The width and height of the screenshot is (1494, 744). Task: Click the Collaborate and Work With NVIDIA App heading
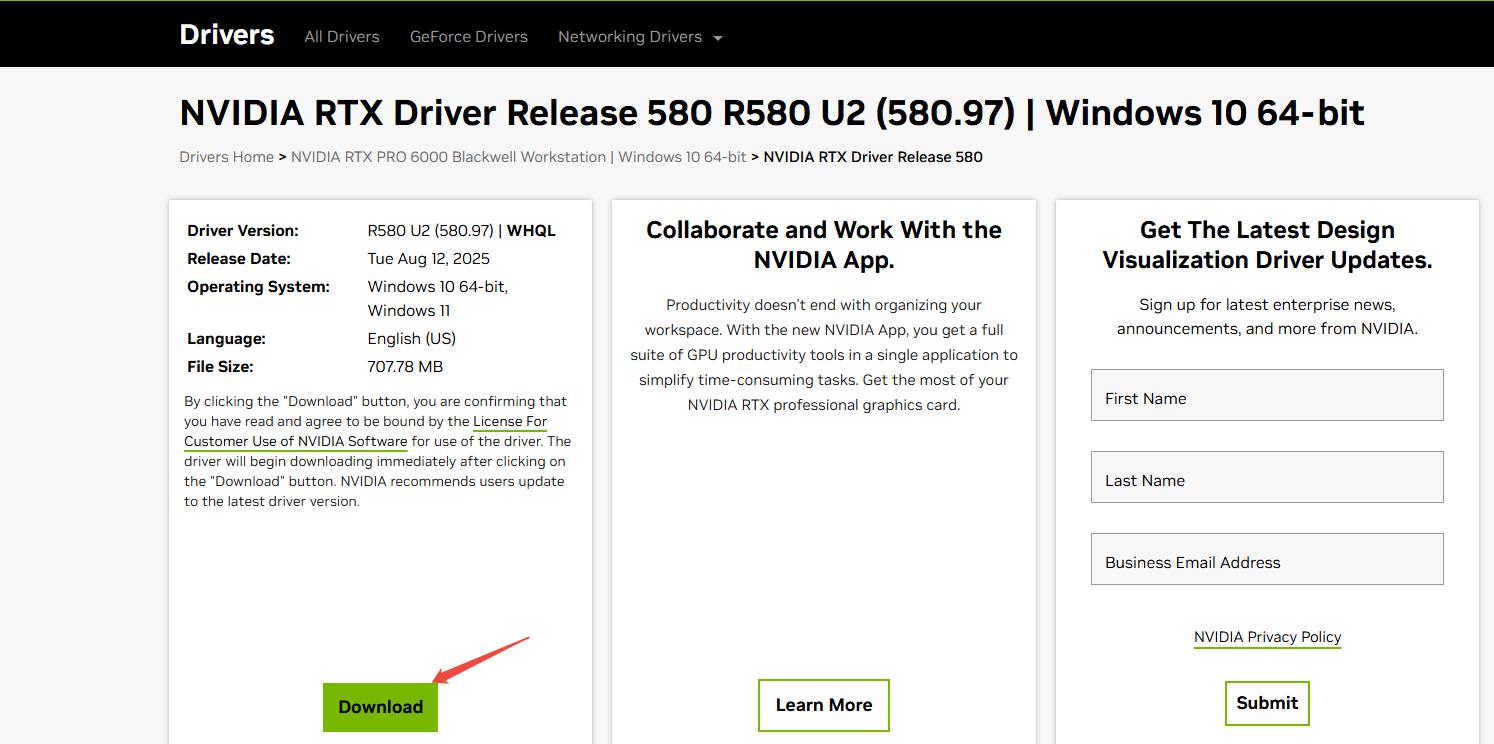[x=823, y=245]
